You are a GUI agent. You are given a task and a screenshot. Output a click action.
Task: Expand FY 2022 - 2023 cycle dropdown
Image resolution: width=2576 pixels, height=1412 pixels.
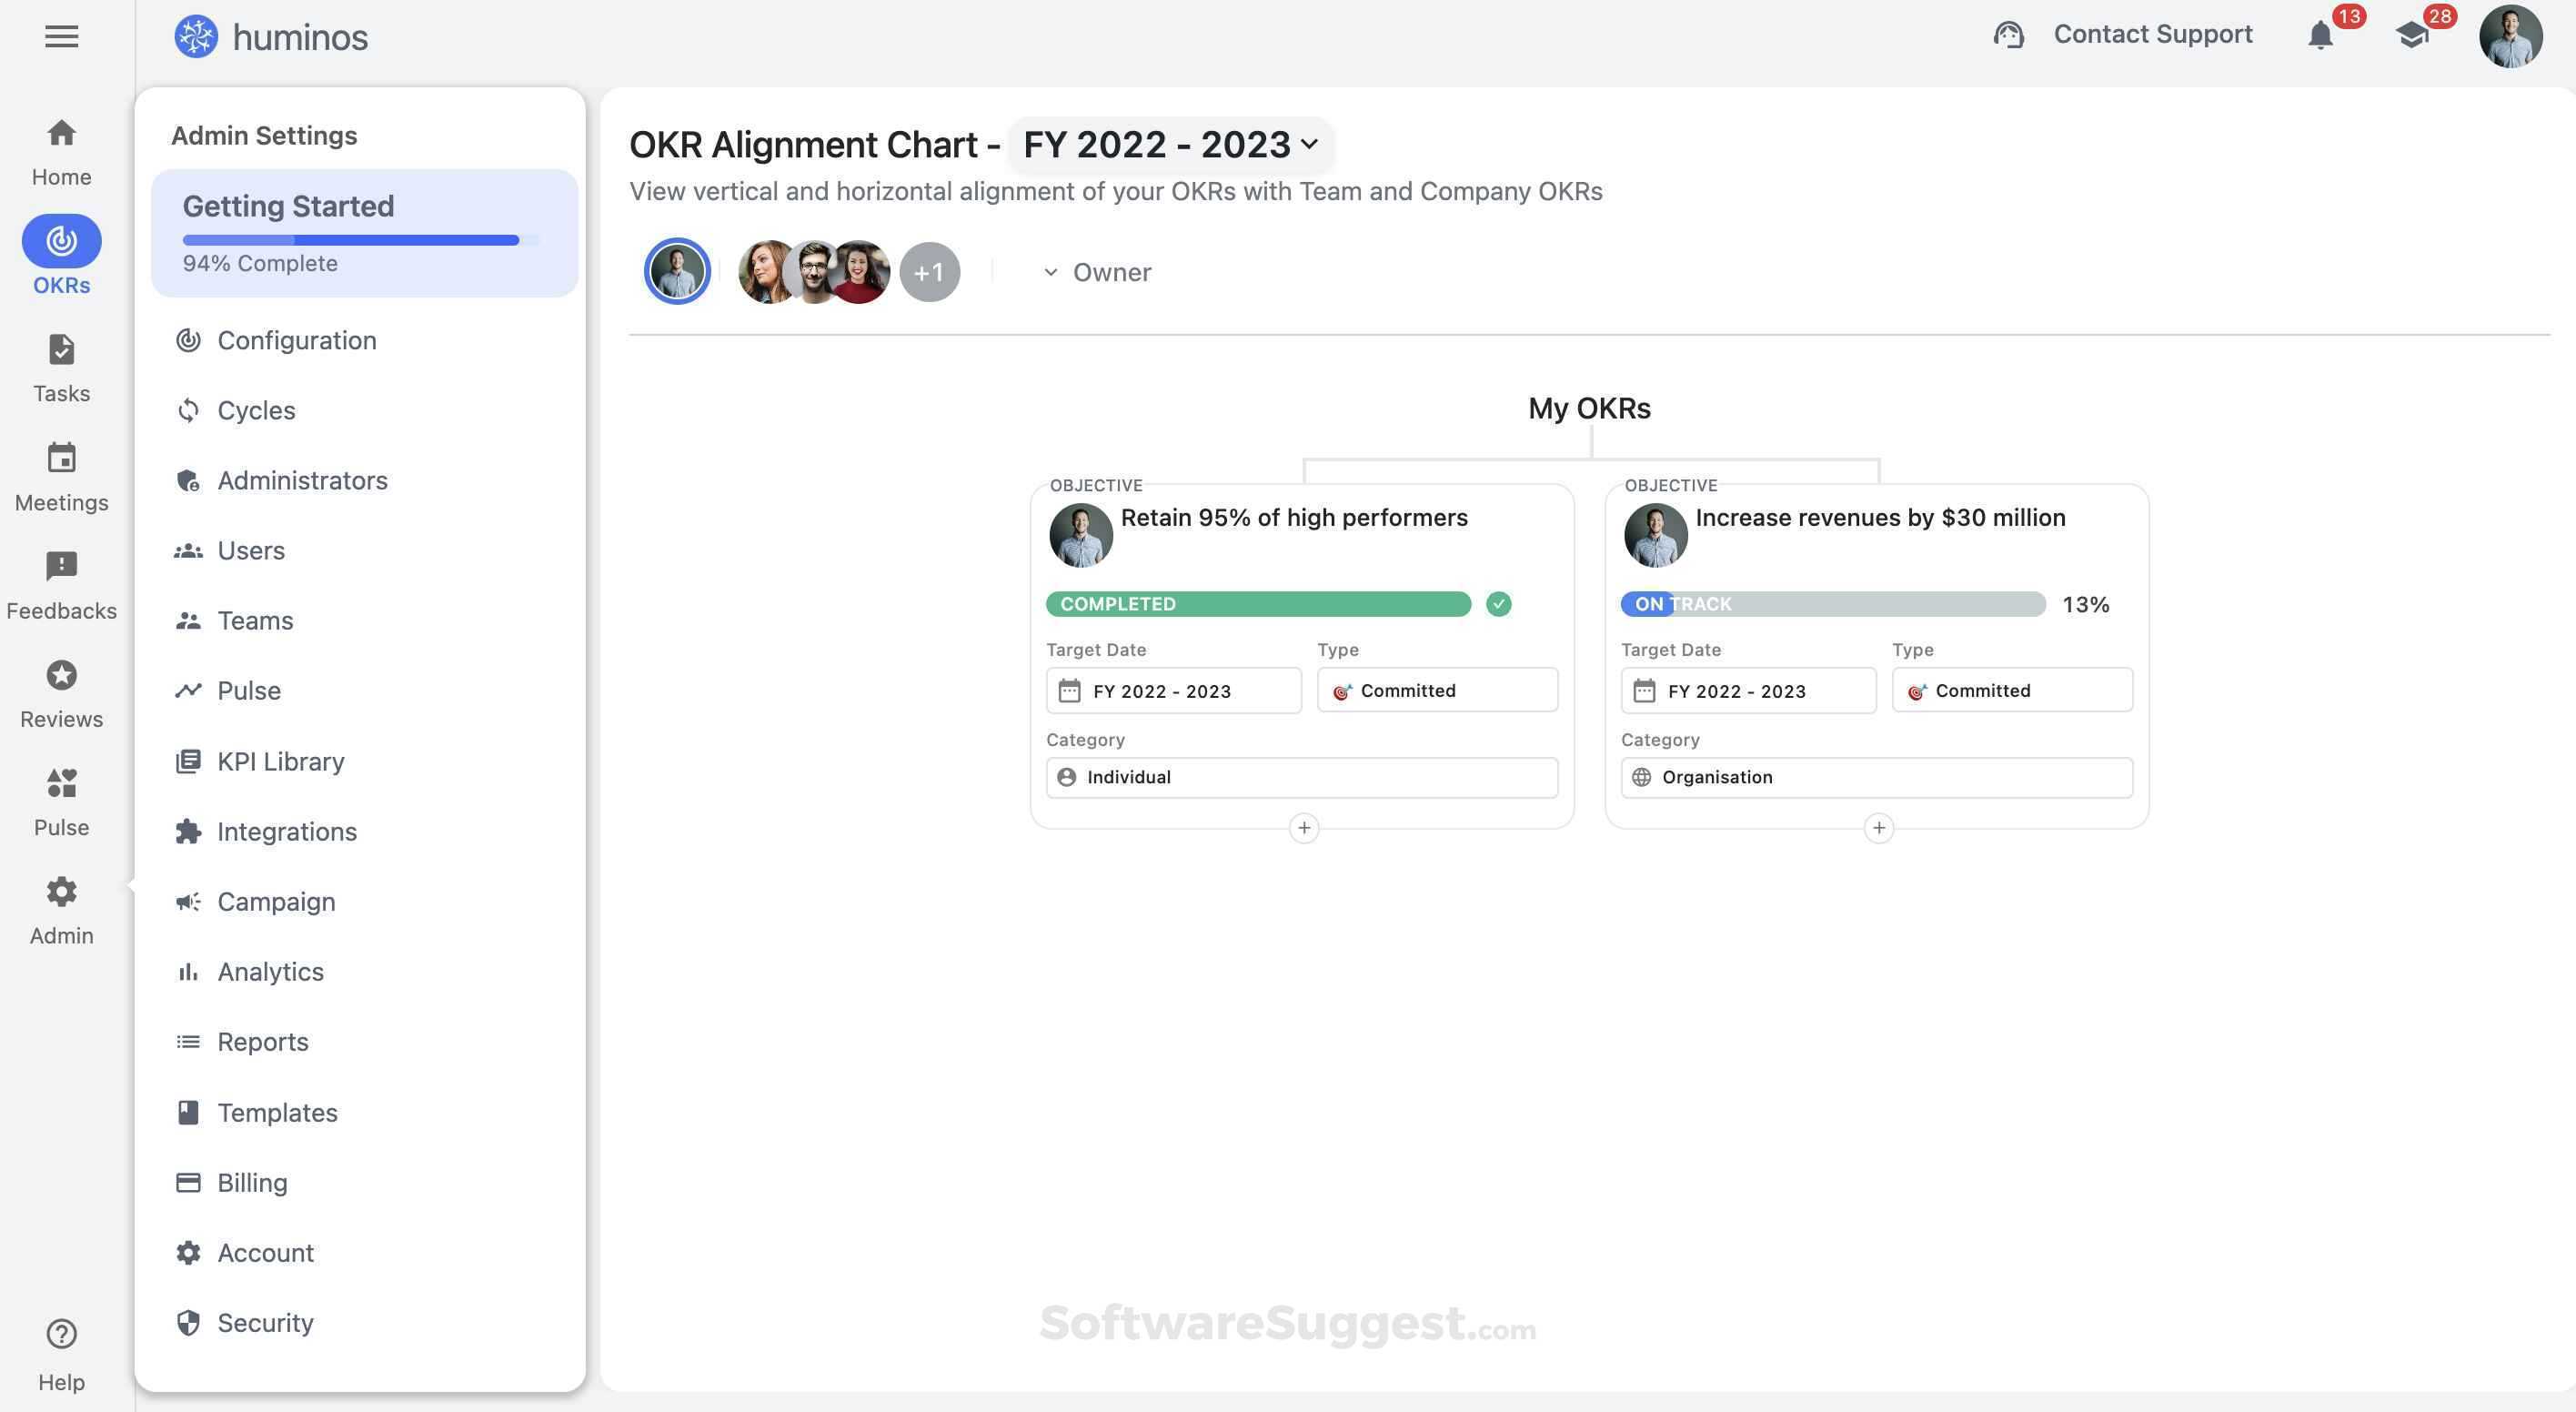tap(1170, 145)
